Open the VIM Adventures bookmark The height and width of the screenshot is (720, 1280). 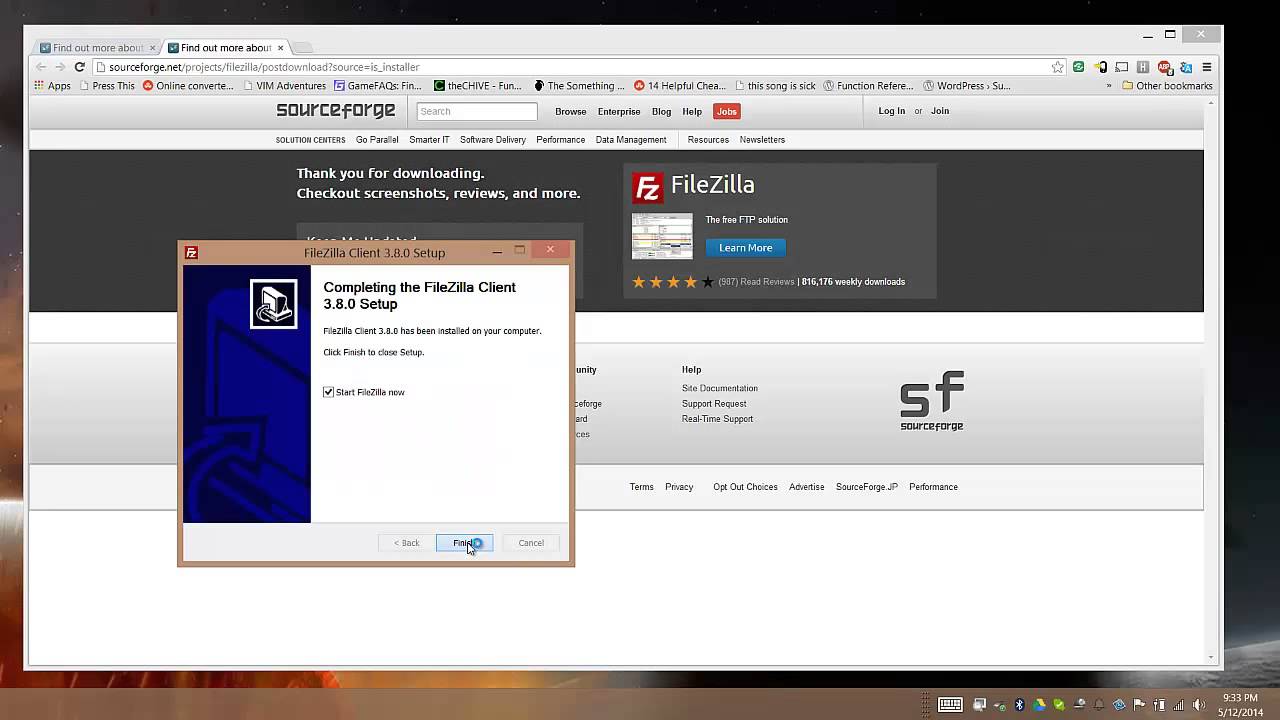click(x=284, y=86)
